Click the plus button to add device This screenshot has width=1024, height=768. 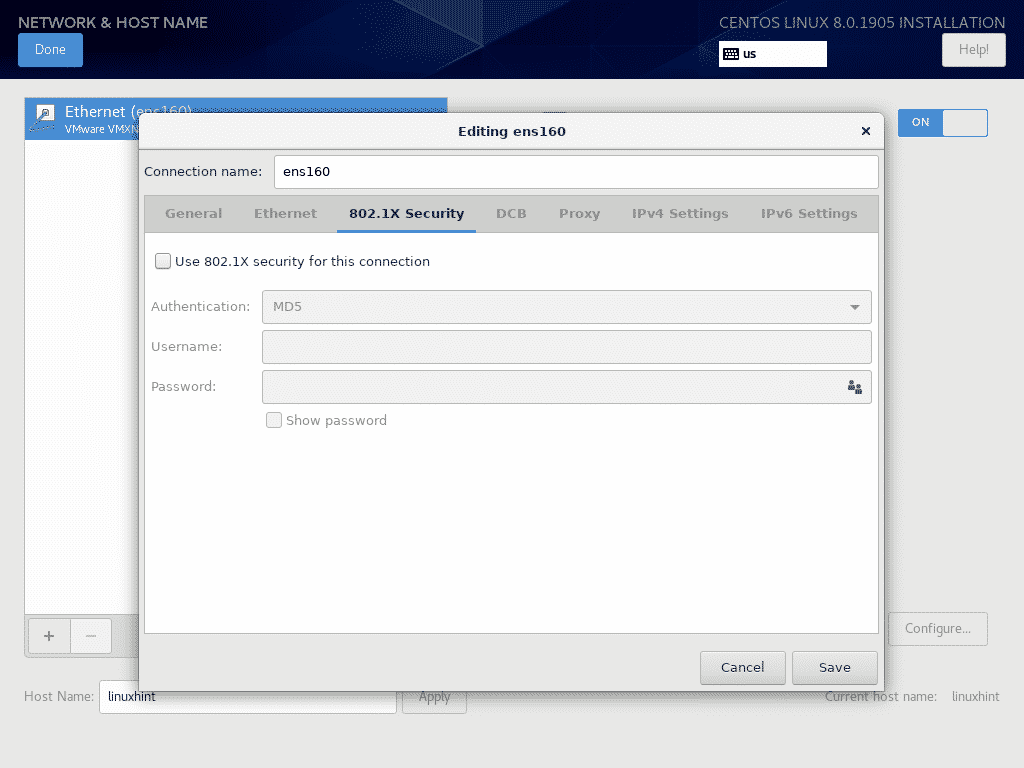coord(49,636)
